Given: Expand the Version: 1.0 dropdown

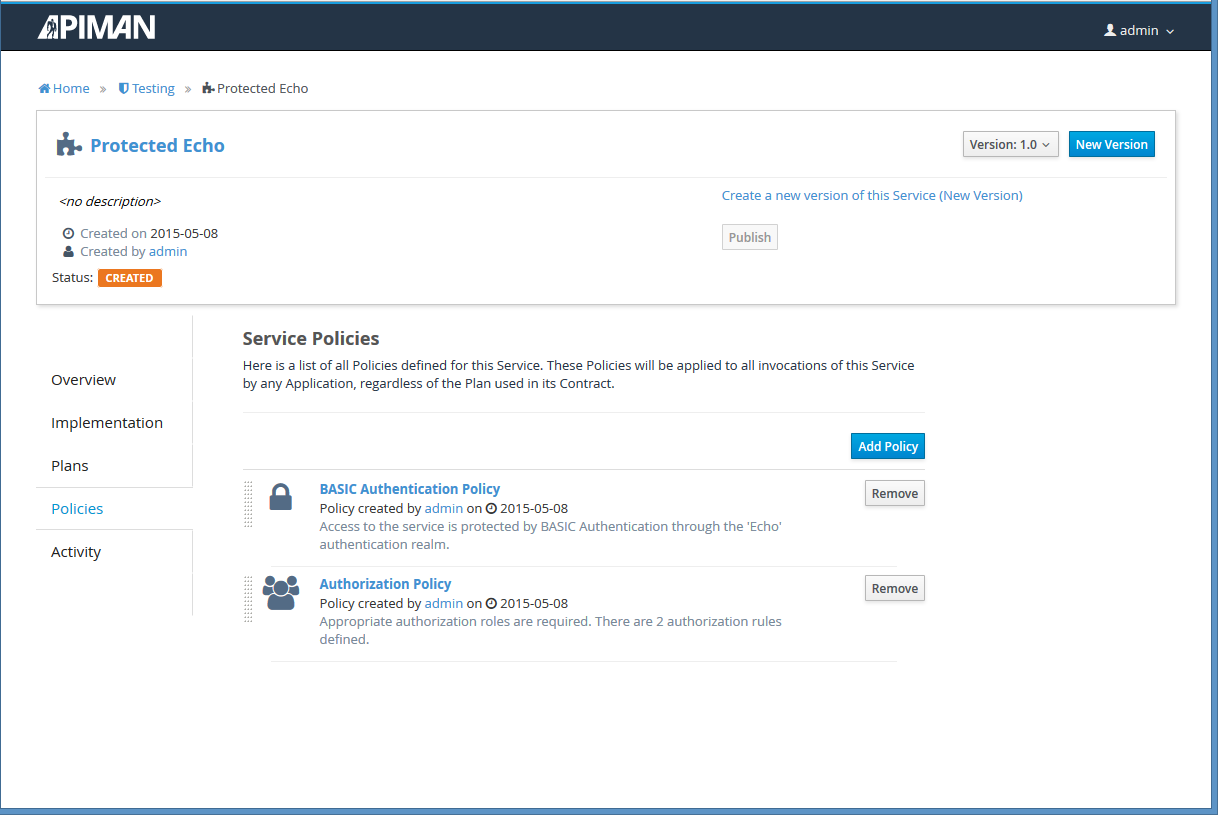Looking at the screenshot, I should coord(1010,144).
